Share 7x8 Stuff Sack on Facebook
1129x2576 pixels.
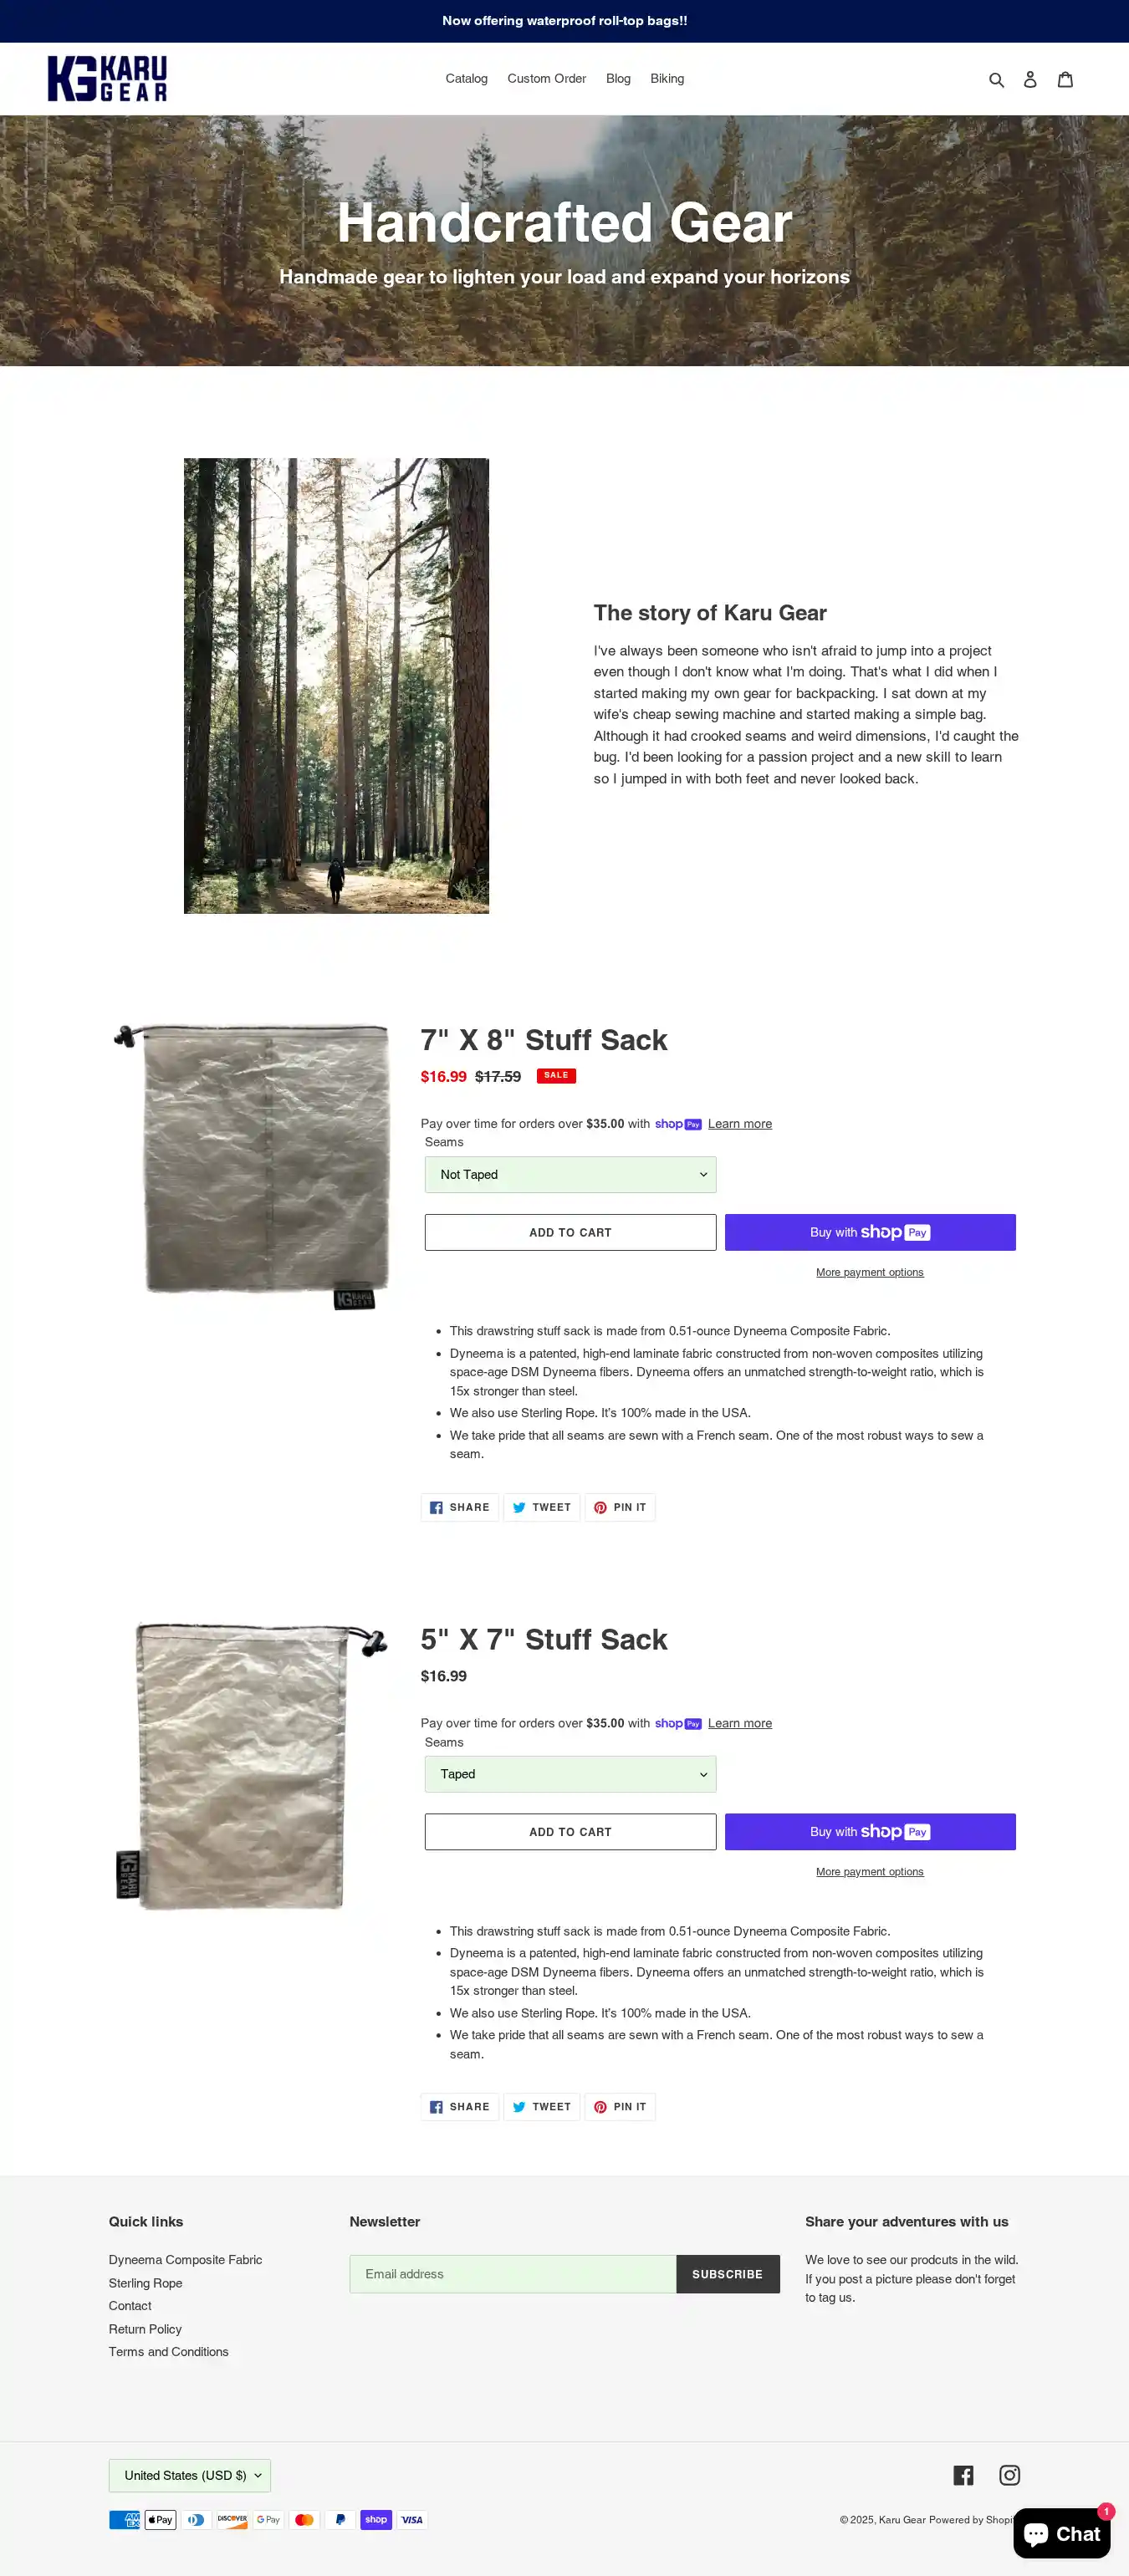[x=460, y=1507]
